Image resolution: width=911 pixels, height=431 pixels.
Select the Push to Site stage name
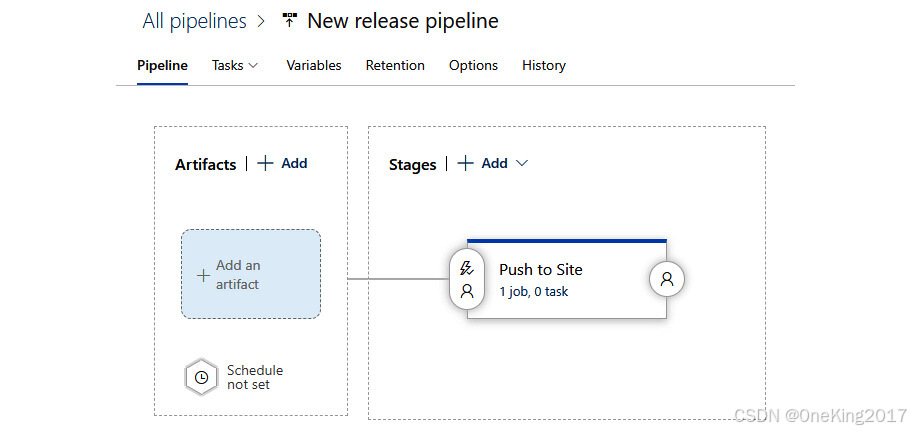click(540, 269)
